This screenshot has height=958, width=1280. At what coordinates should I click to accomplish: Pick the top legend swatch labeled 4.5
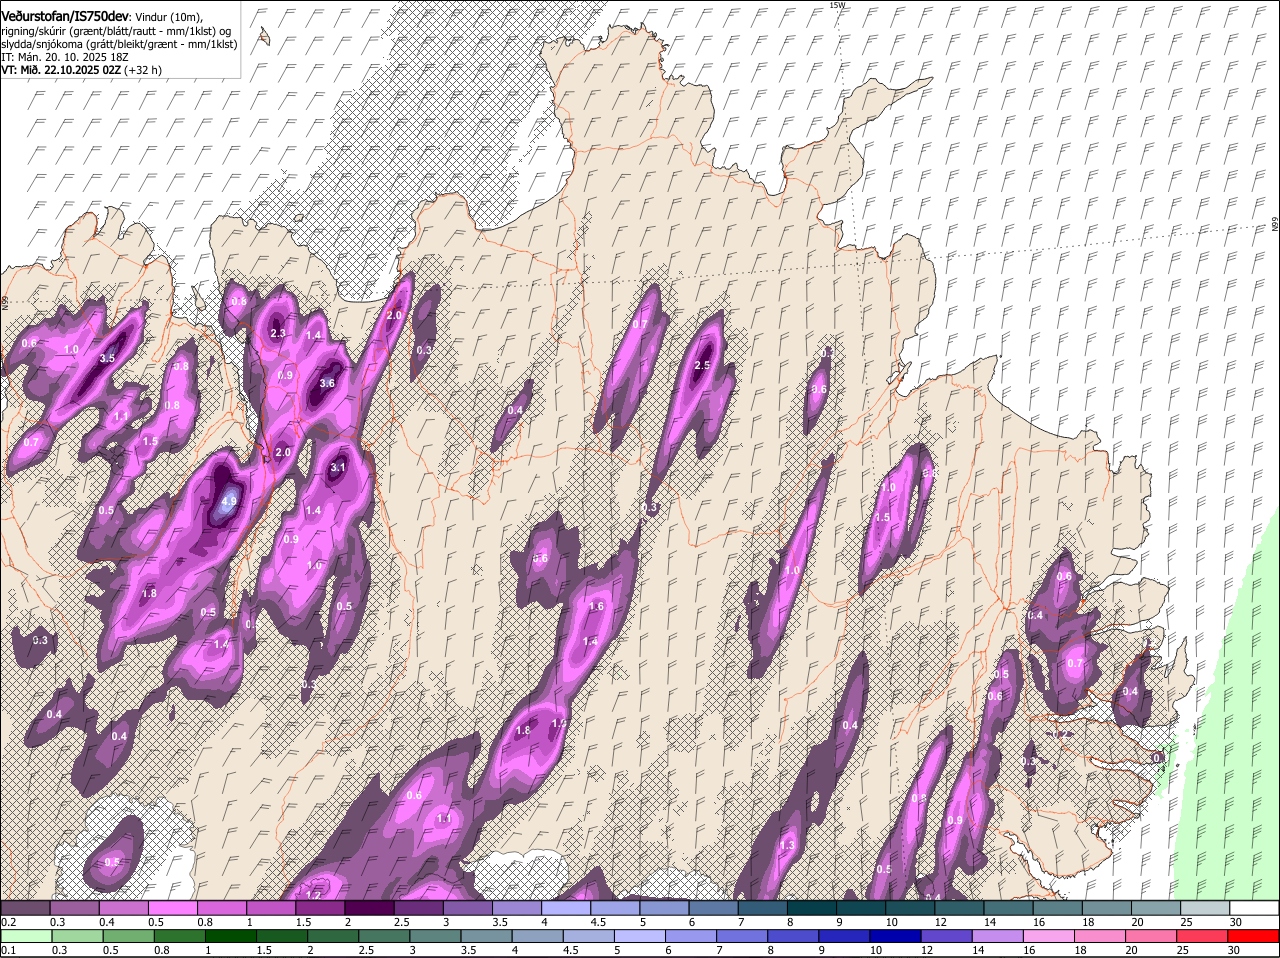tap(615, 907)
